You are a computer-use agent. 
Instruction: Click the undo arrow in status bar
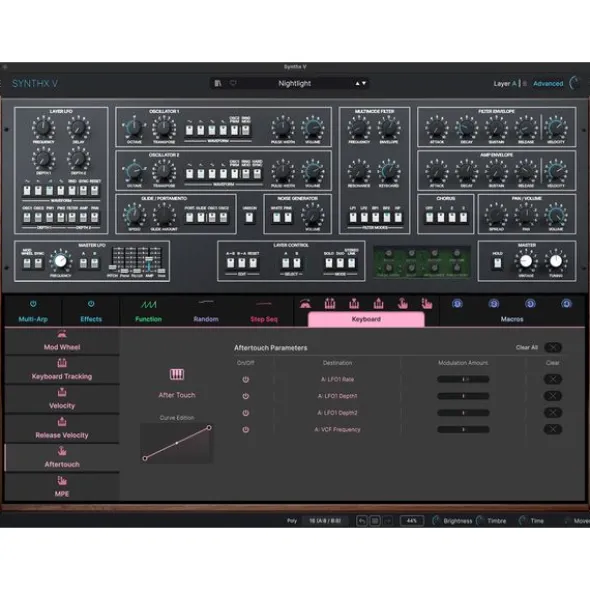(x=362, y=521)
